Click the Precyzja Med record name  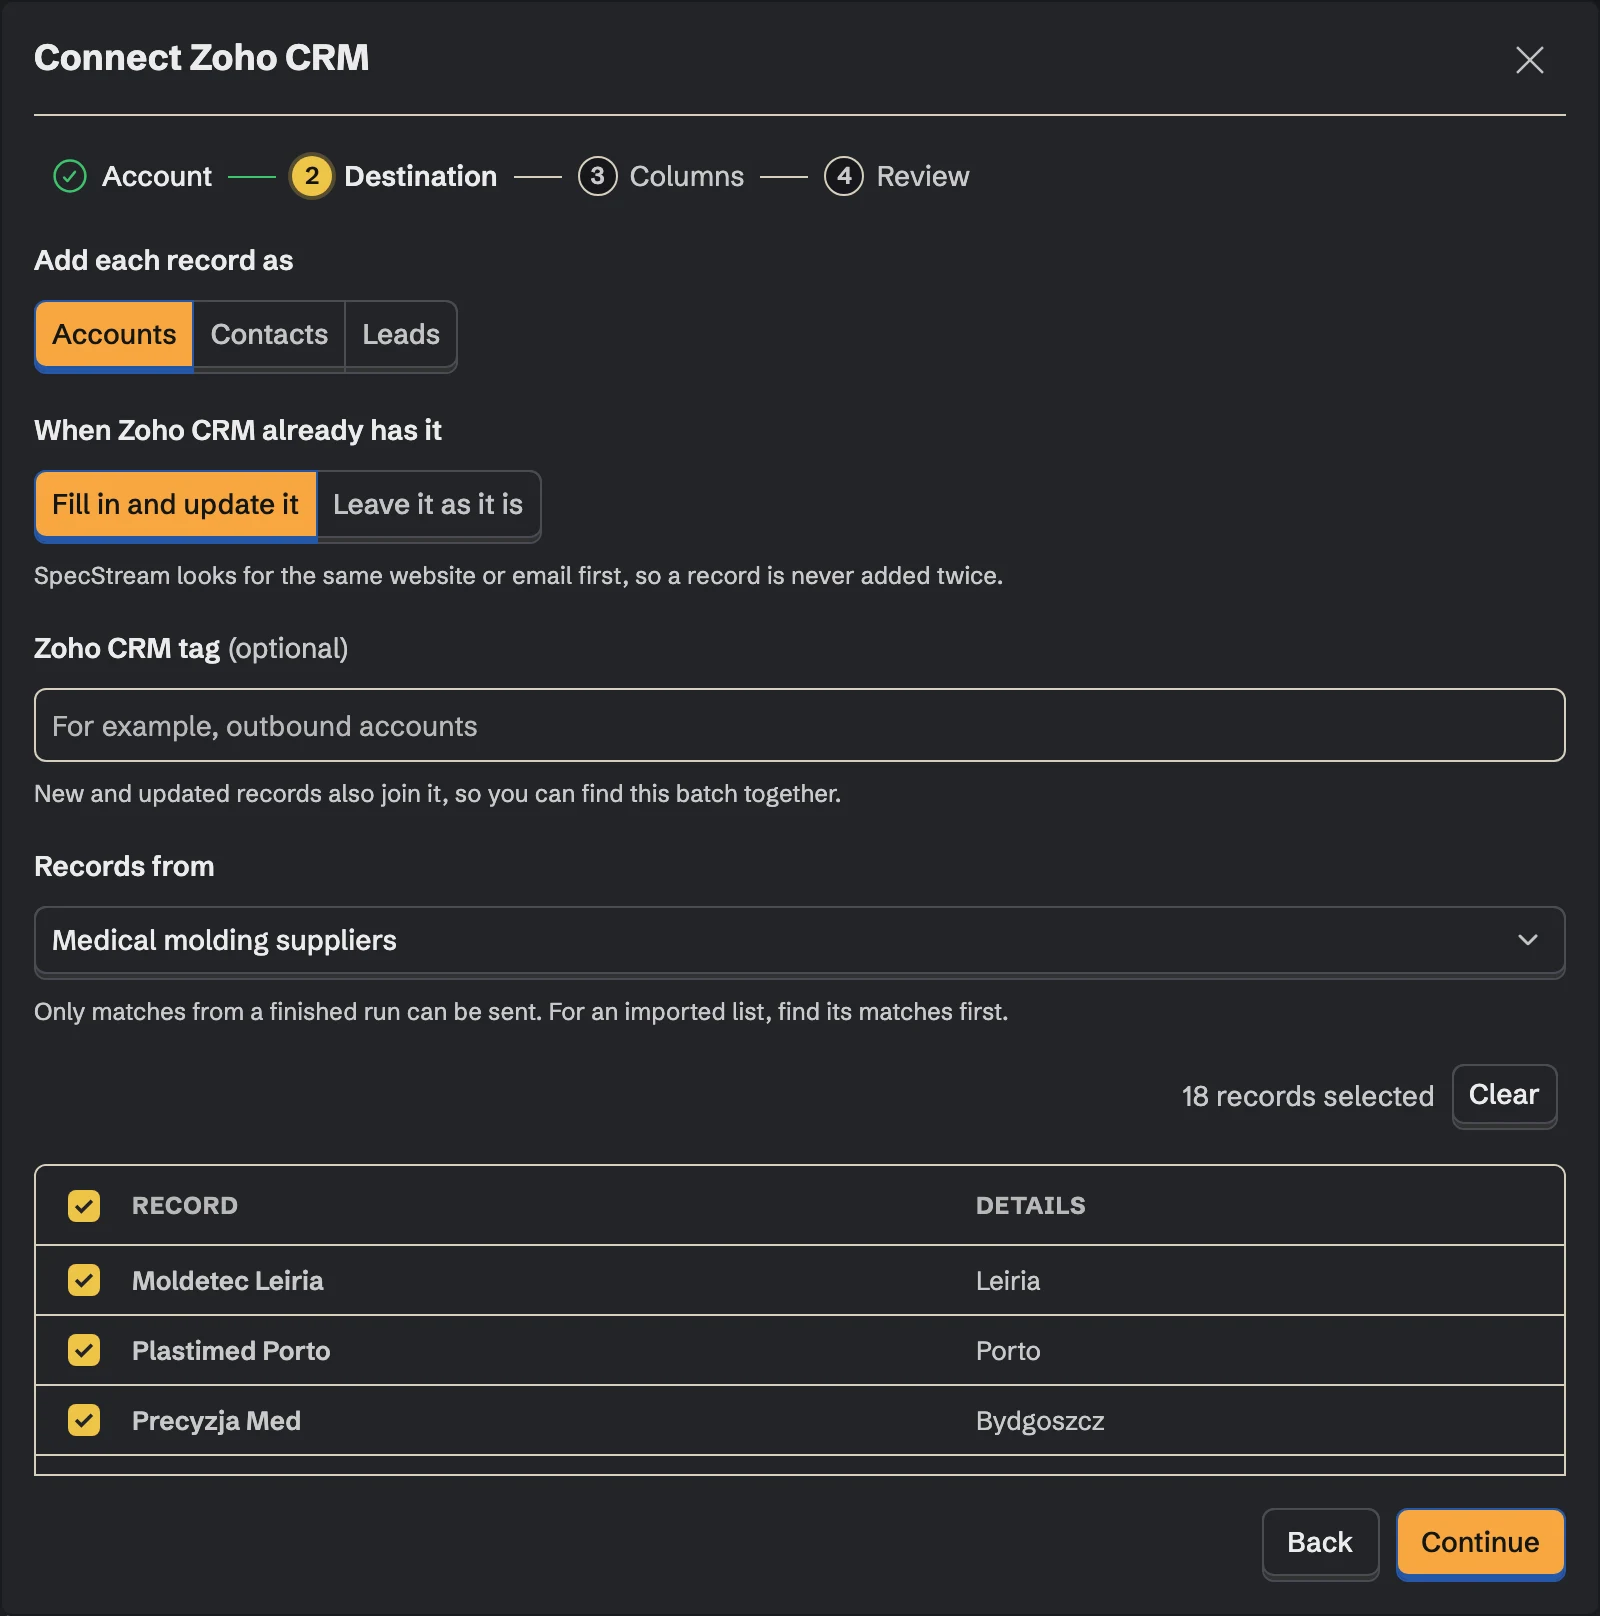216,1421
